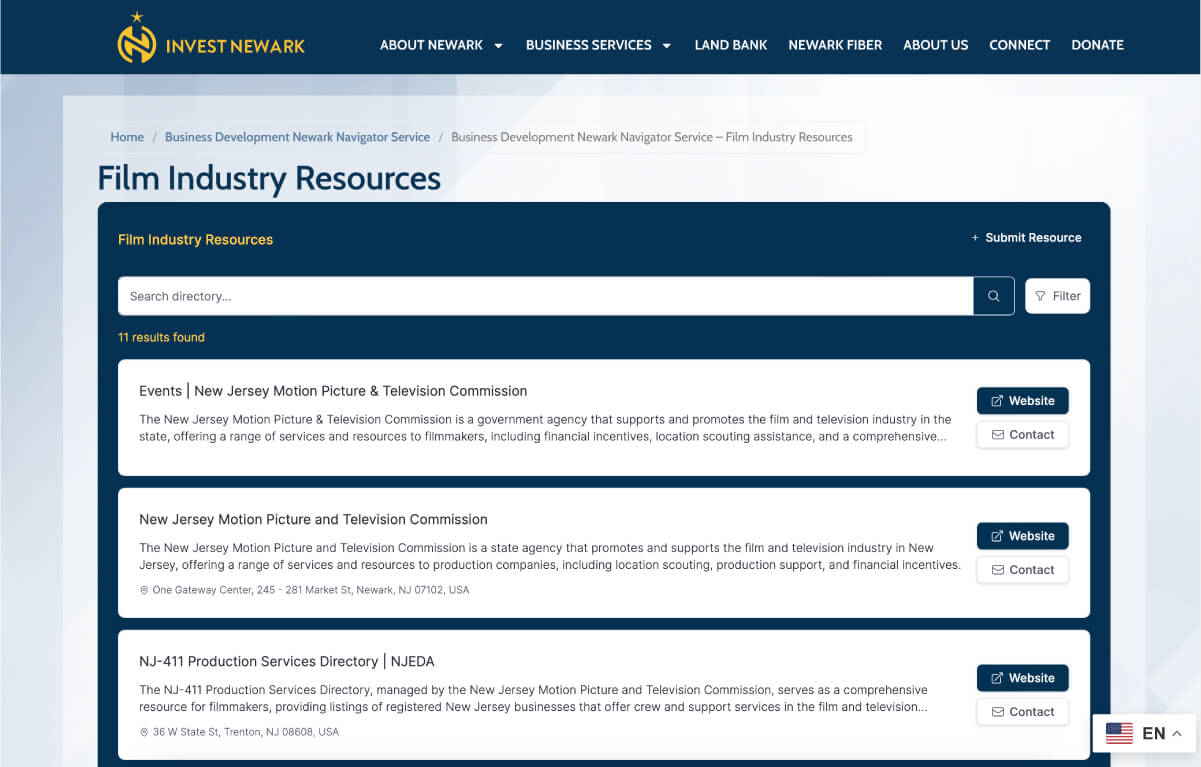Open the Newark Fiber menu item
Screen dimensions: 1201x767
click(x=835, y=45)
